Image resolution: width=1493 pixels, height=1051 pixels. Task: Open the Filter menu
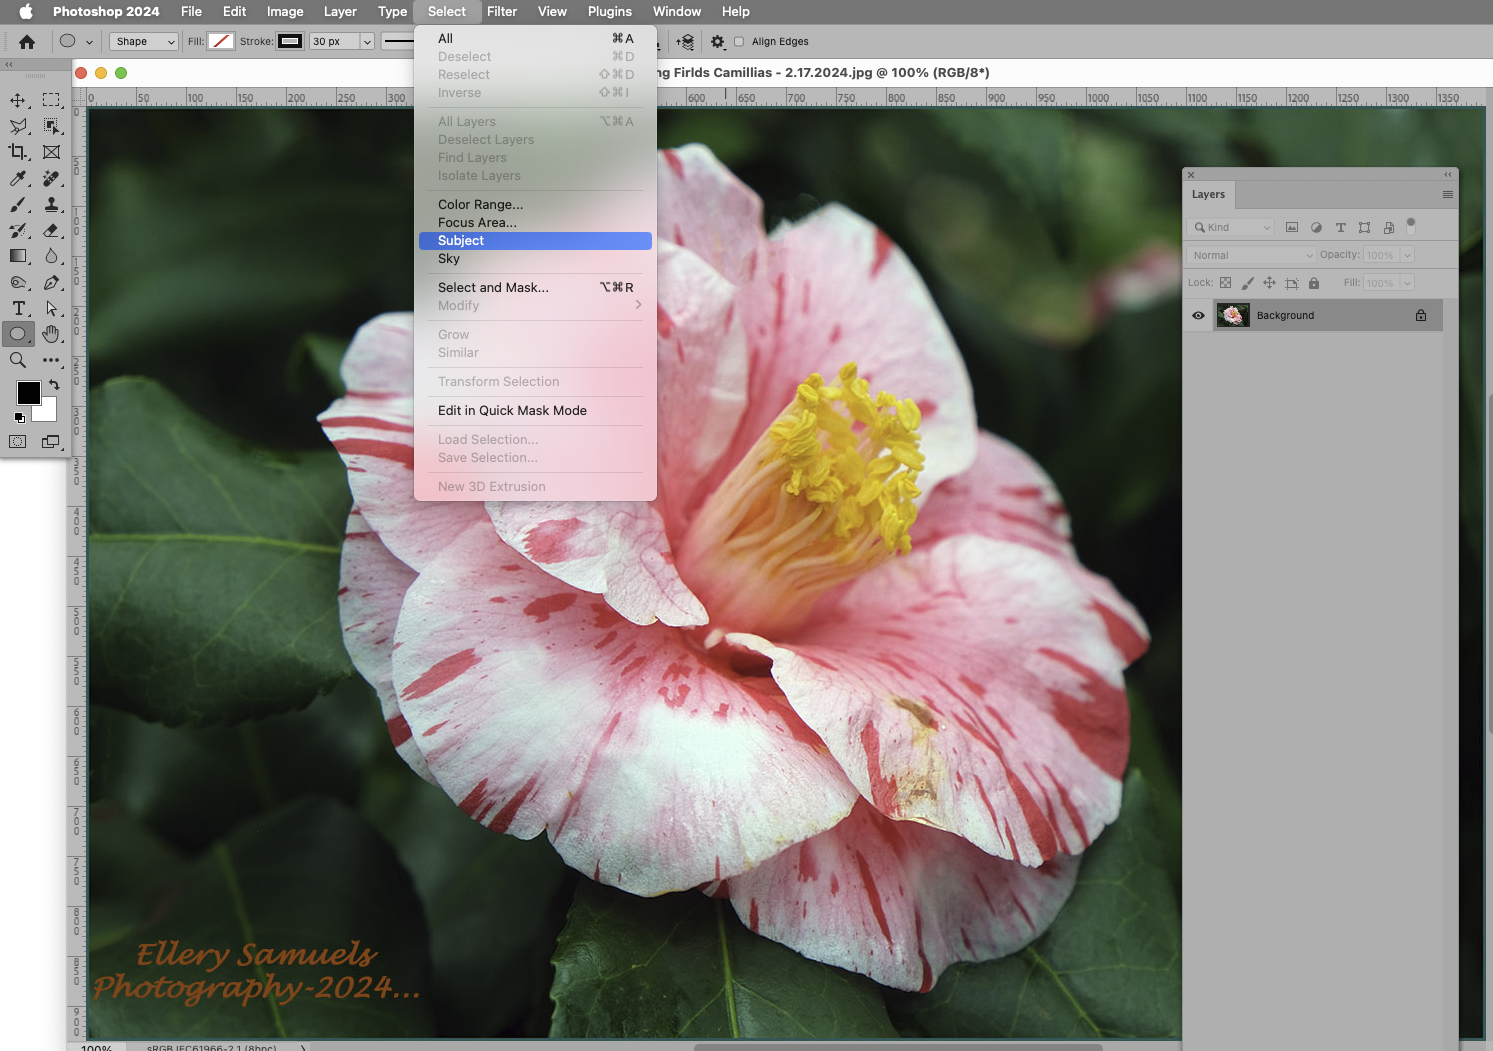point(502,11)
